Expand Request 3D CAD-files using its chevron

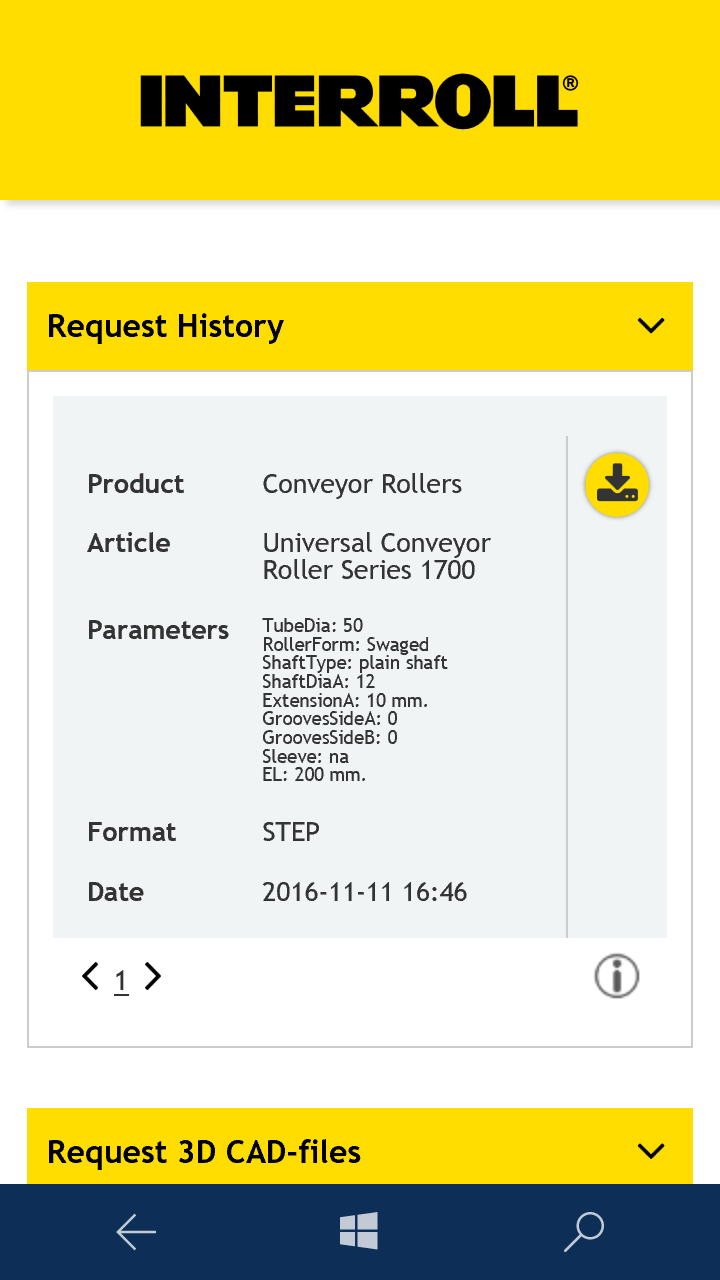point(651,1151)
